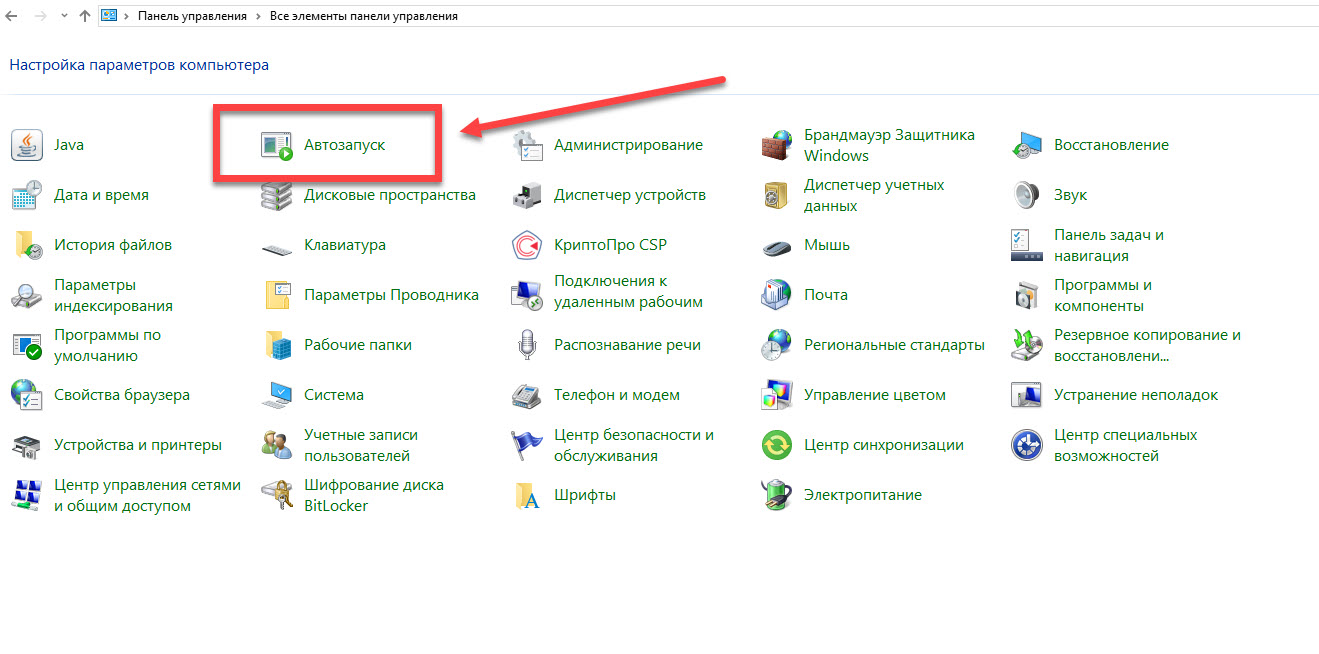Click the Шрифты fonts folder icon

(527, 495)
